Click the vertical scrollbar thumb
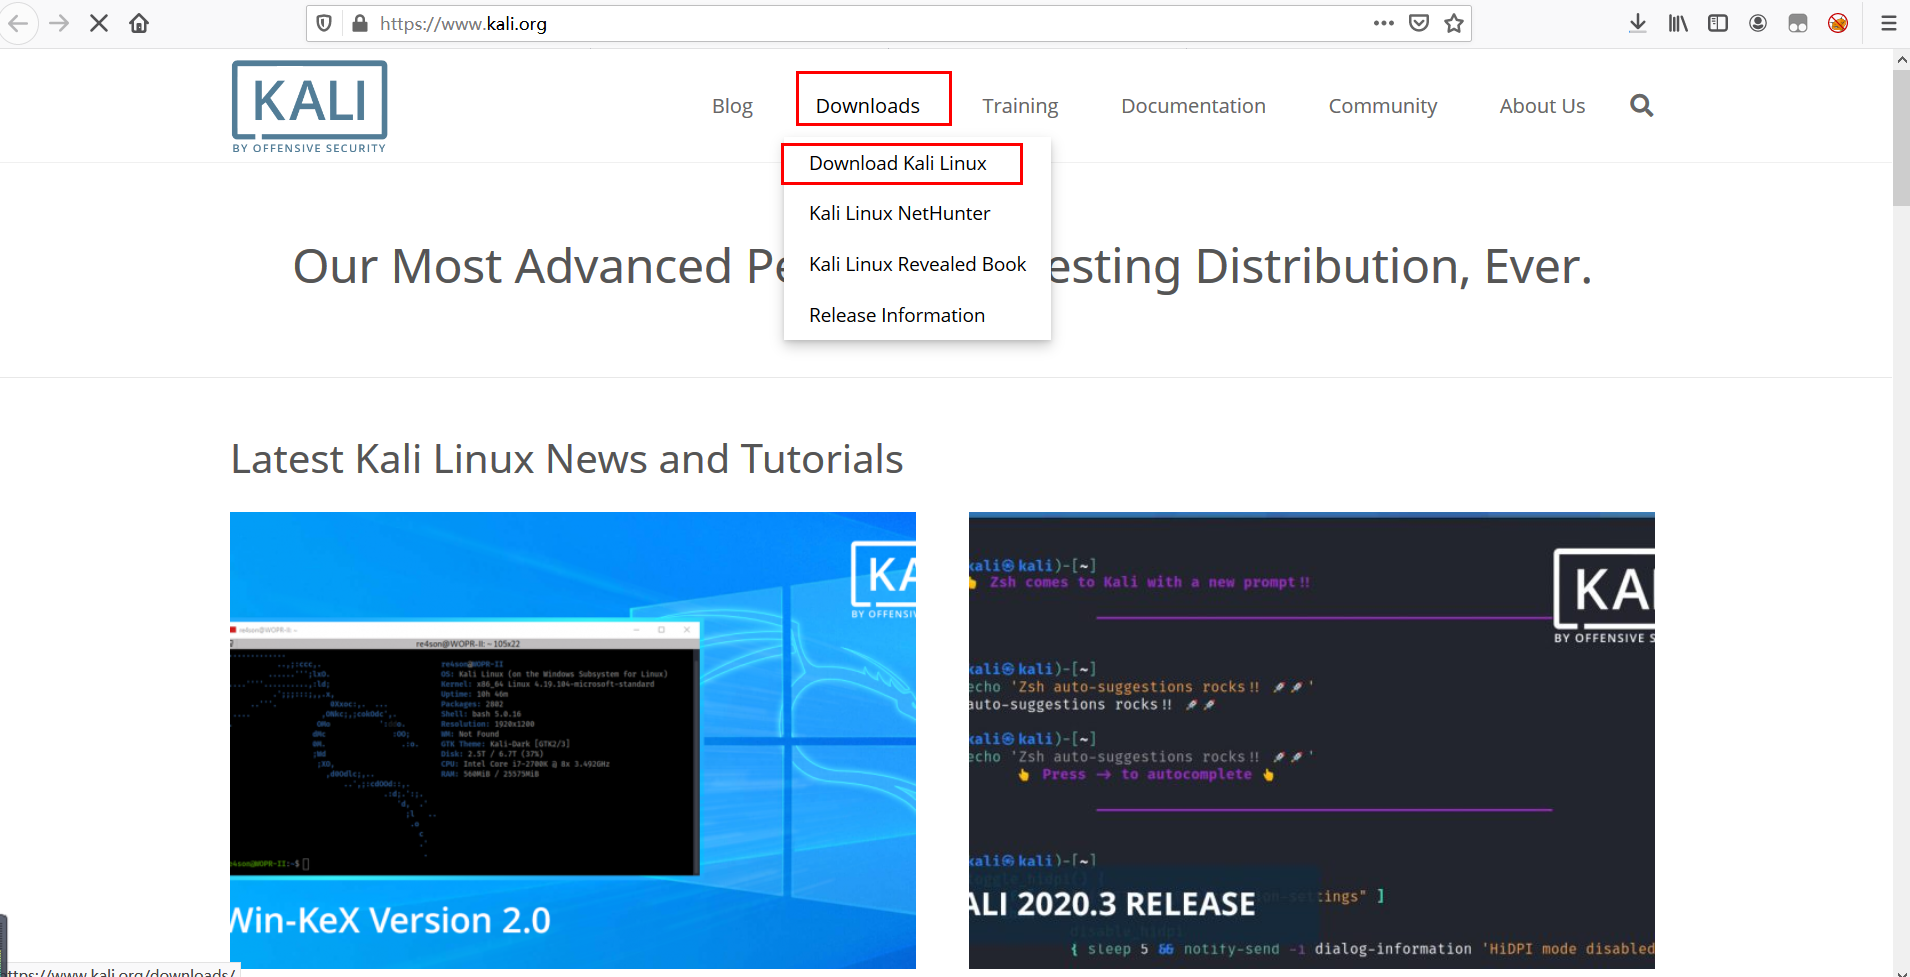 click(1901, 138)
